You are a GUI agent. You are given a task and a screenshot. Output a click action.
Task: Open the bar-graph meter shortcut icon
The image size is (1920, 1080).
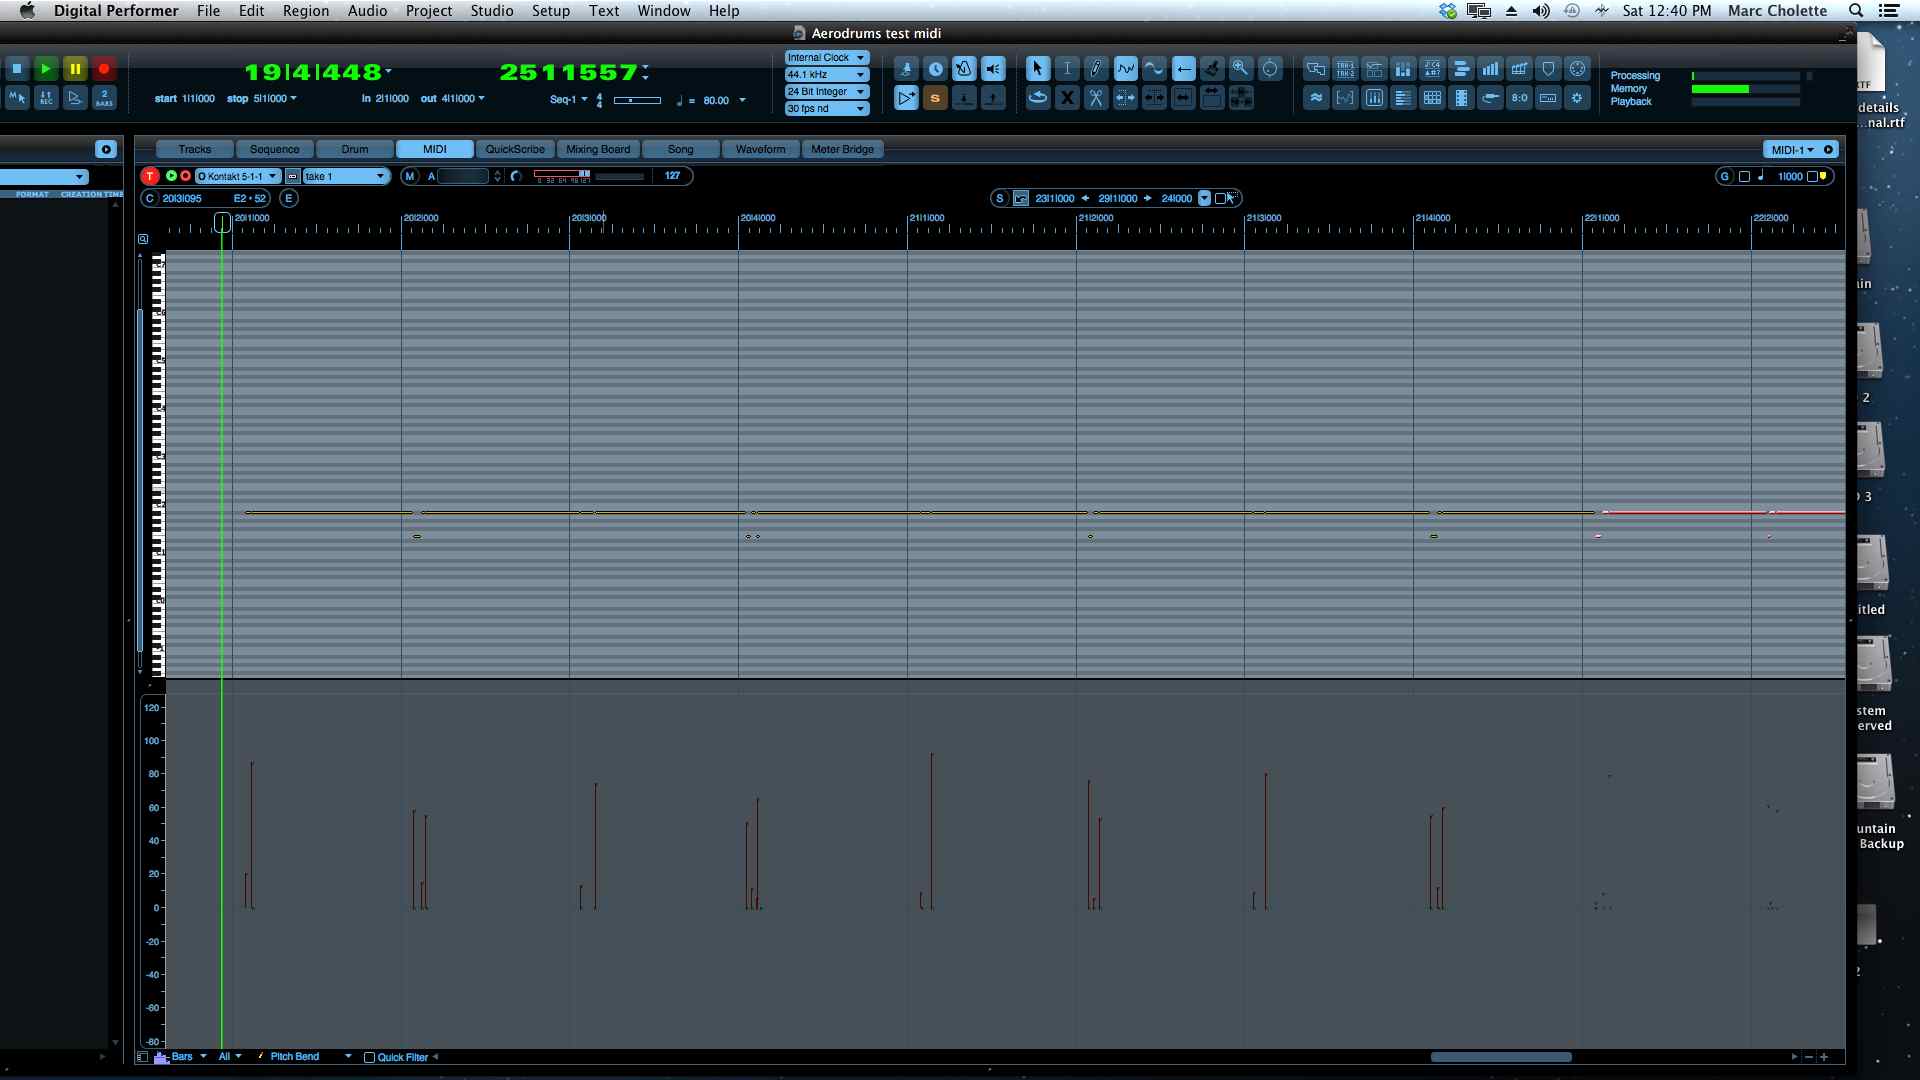[x=1490, y=69]
